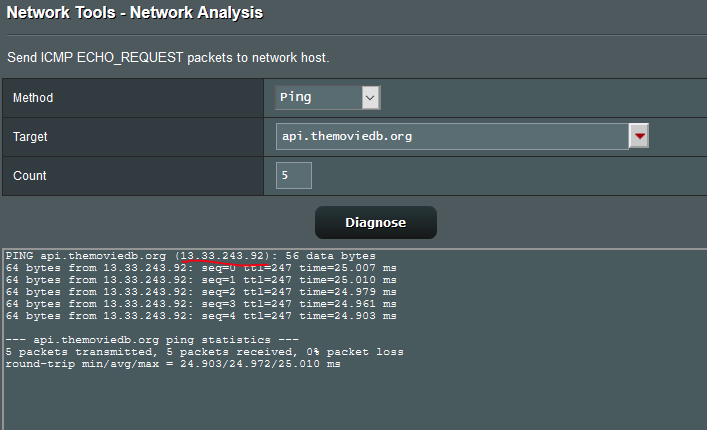This screenshot has height=430, width=707.
Task: Select the seq=4 ping reply line
Action: [x=201, y=316]
